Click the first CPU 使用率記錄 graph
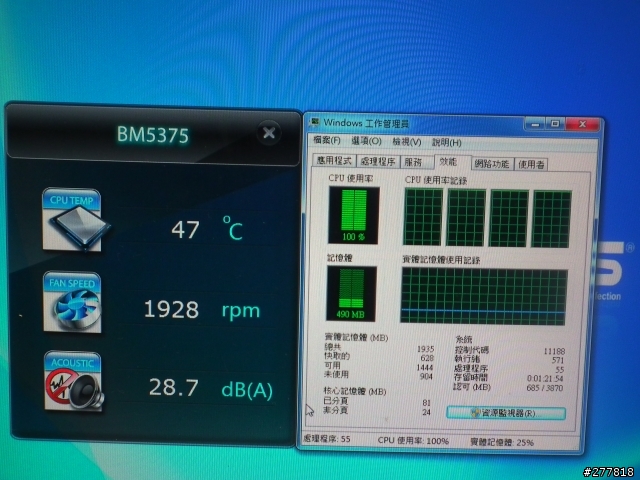The width and height of the screenshot is (640, 480). pos(423,217)
